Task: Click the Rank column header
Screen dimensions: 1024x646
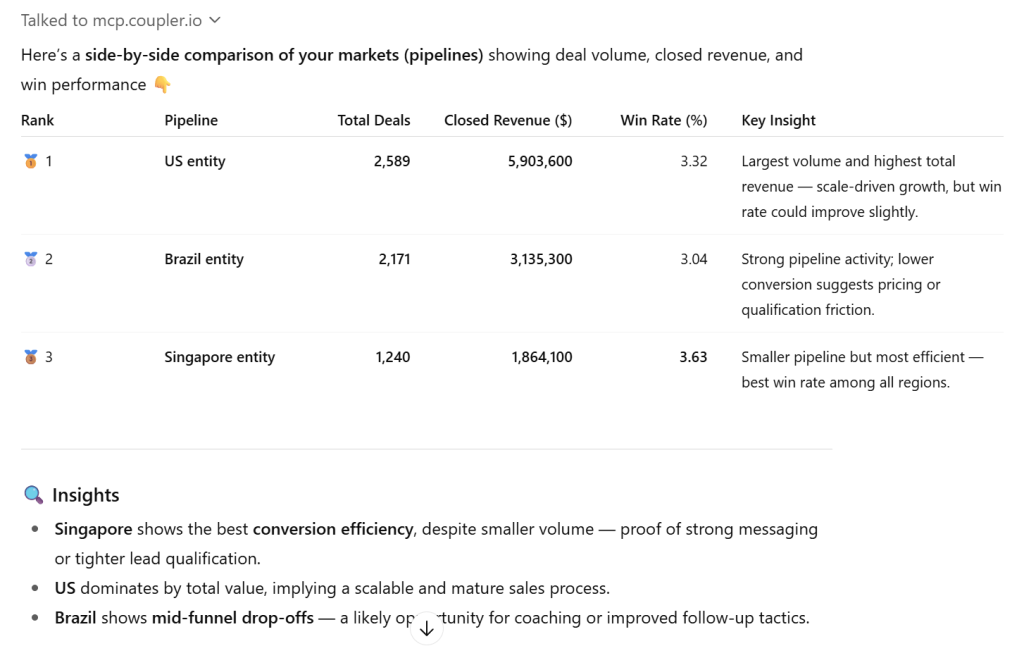Action: pos(38,120)
